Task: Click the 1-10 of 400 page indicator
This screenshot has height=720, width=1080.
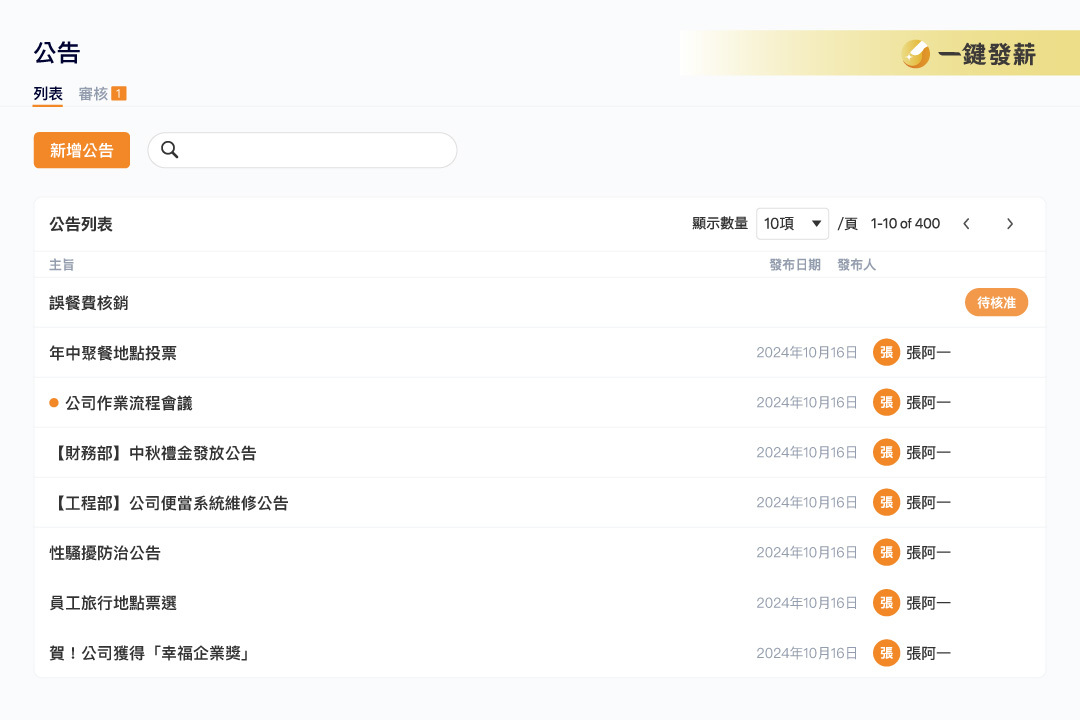Action: pos(905,224)
